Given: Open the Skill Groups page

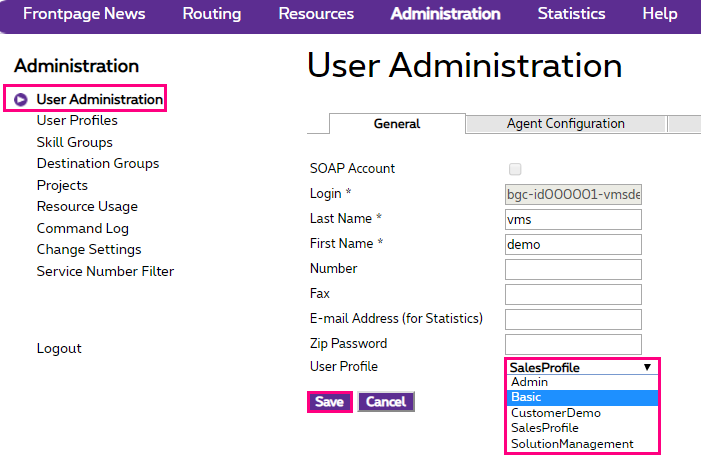Looking at the screenshot, I should click(75, 142).
